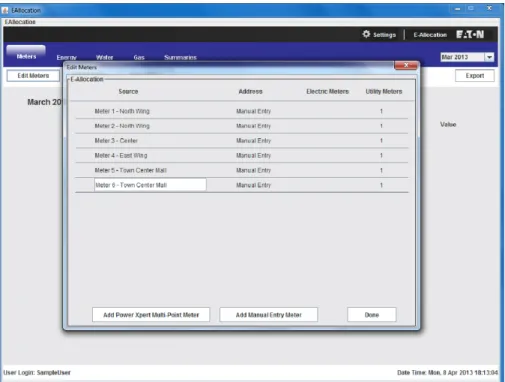Click the Electric Meters column header
Viewport: 505px width, 382px height.
click(x=328, y=91)
